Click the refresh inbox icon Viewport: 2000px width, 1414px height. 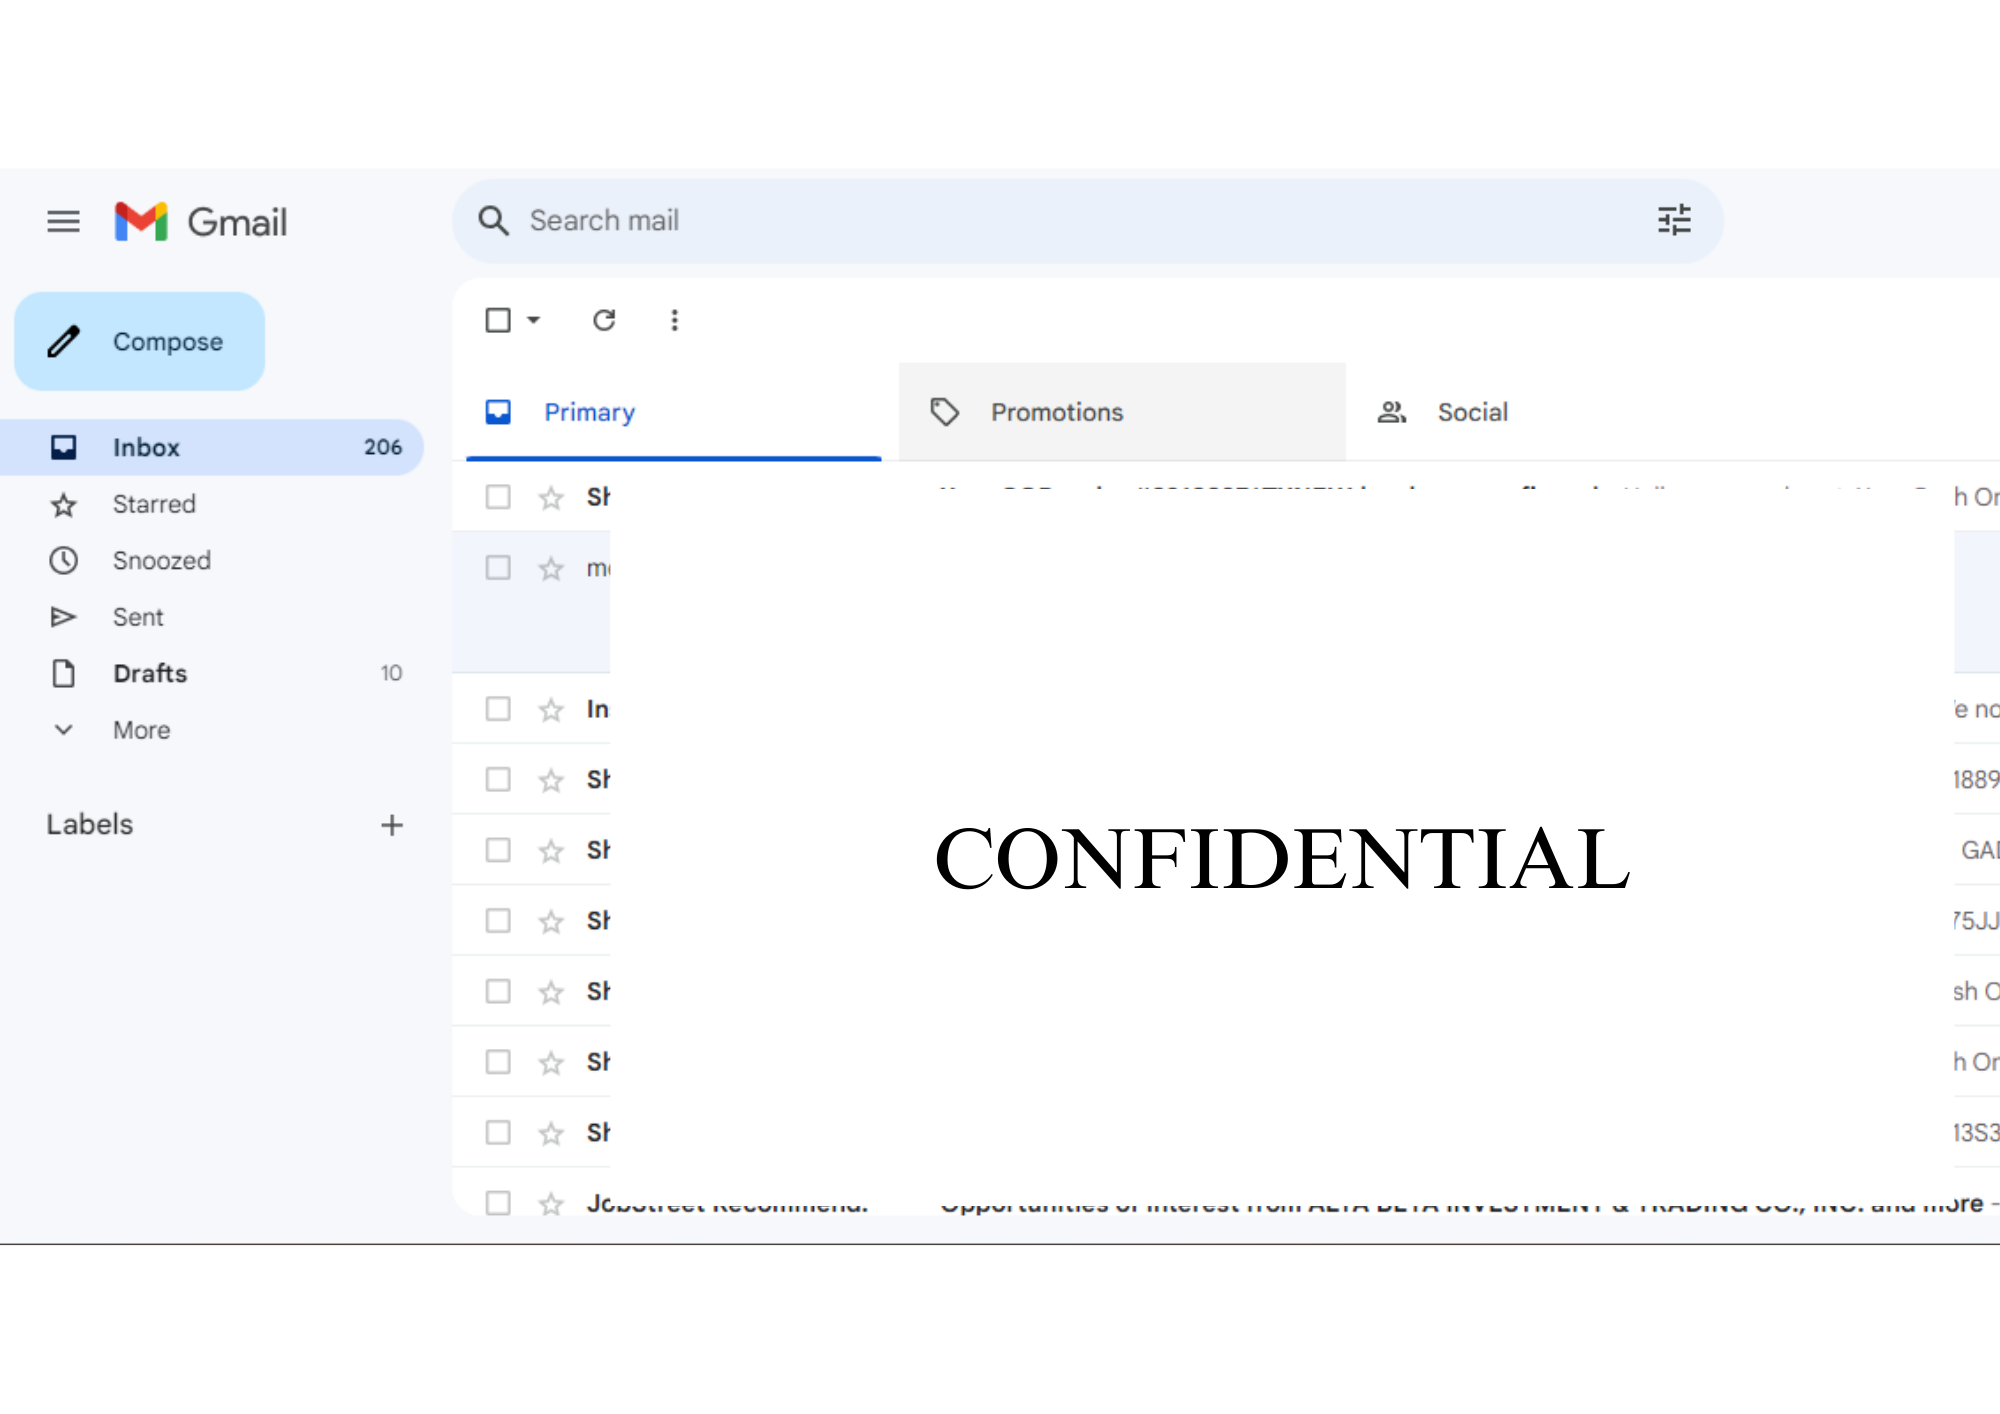tap(604, 320)
